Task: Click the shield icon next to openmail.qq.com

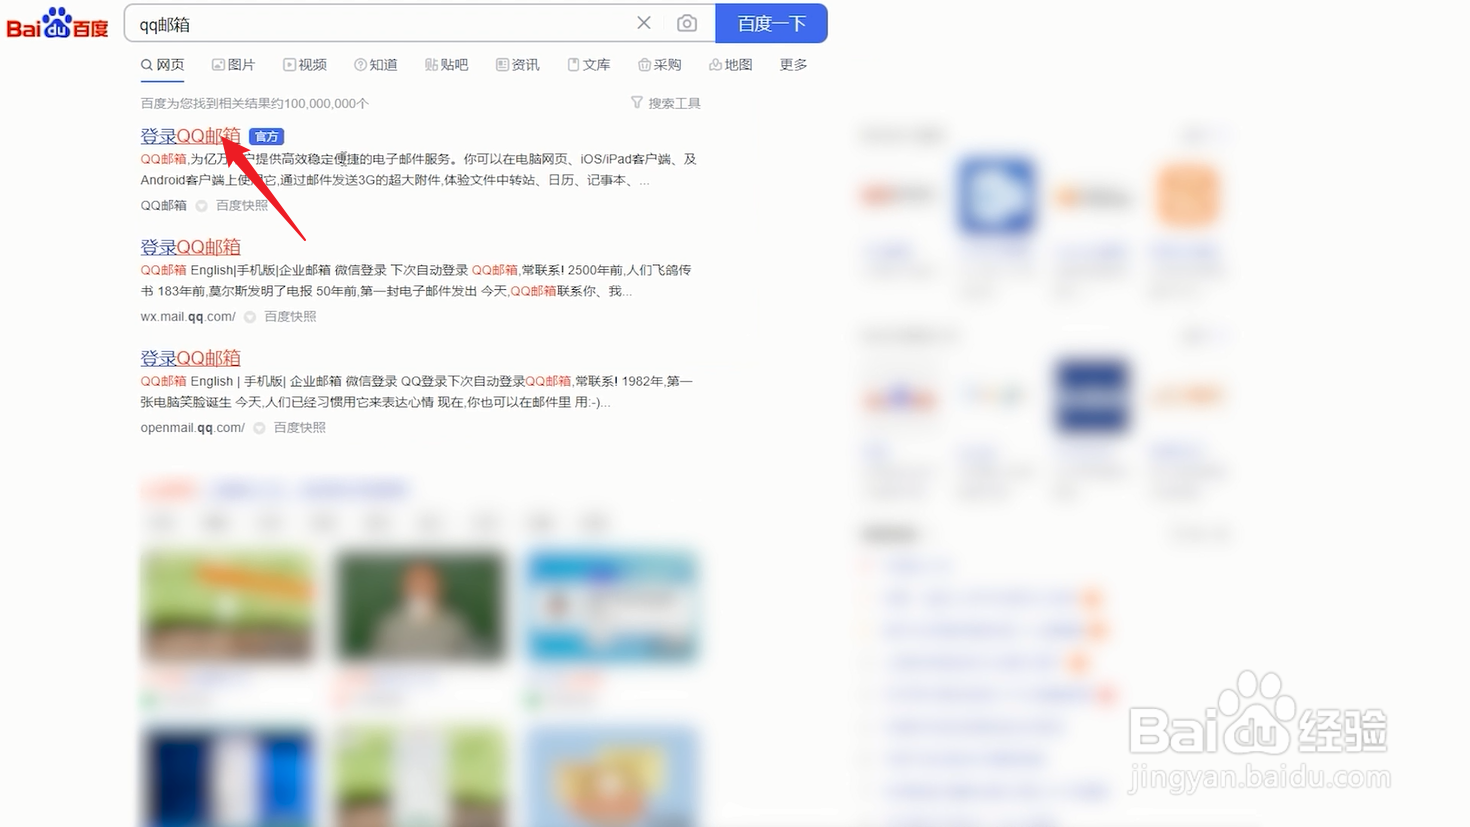Action: (259, 428)
